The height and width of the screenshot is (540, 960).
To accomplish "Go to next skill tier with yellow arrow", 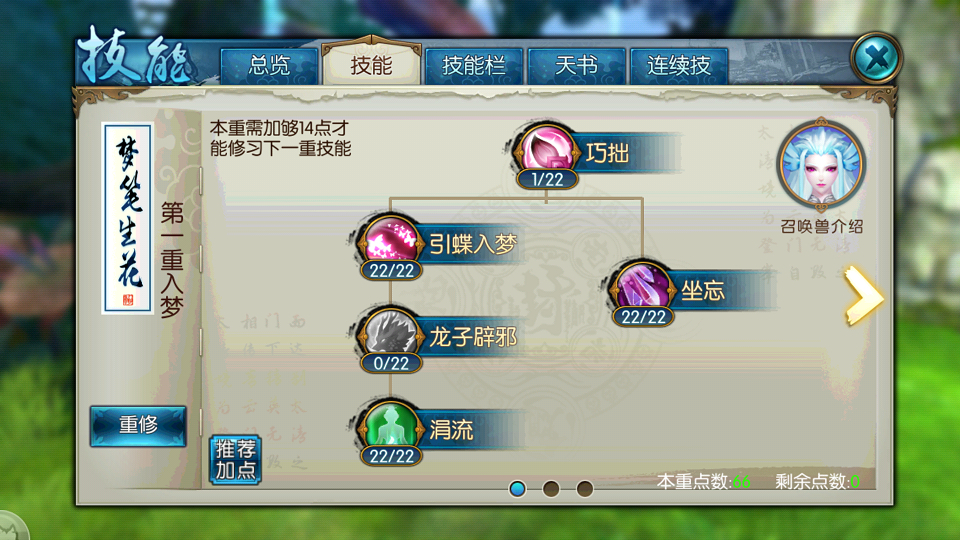I will (x=863, y=296).
